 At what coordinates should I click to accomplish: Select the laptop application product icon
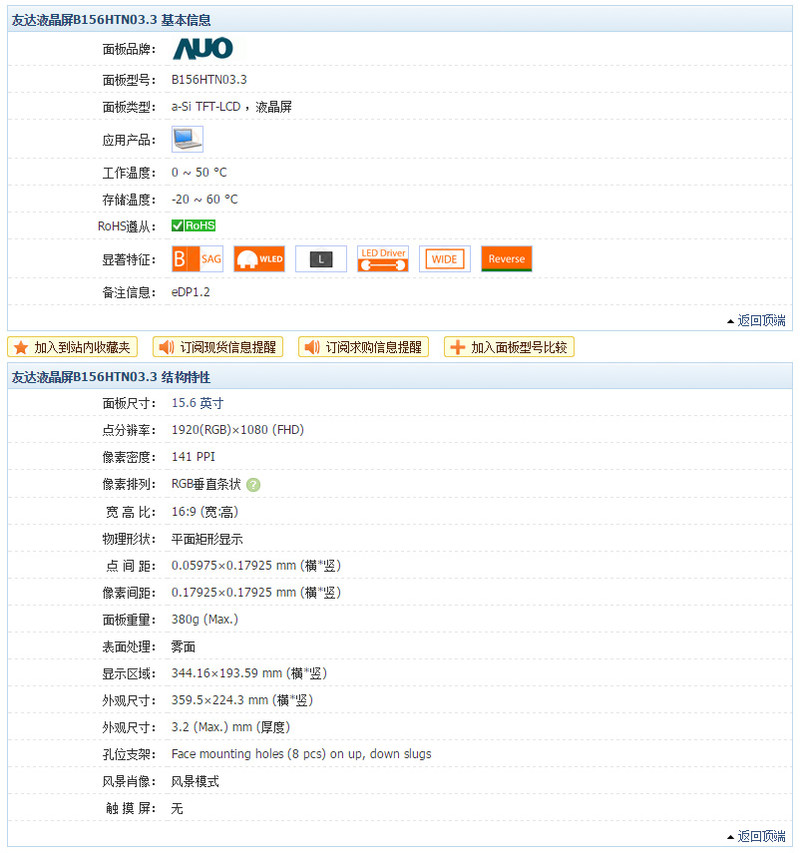[x=186, y=138]
